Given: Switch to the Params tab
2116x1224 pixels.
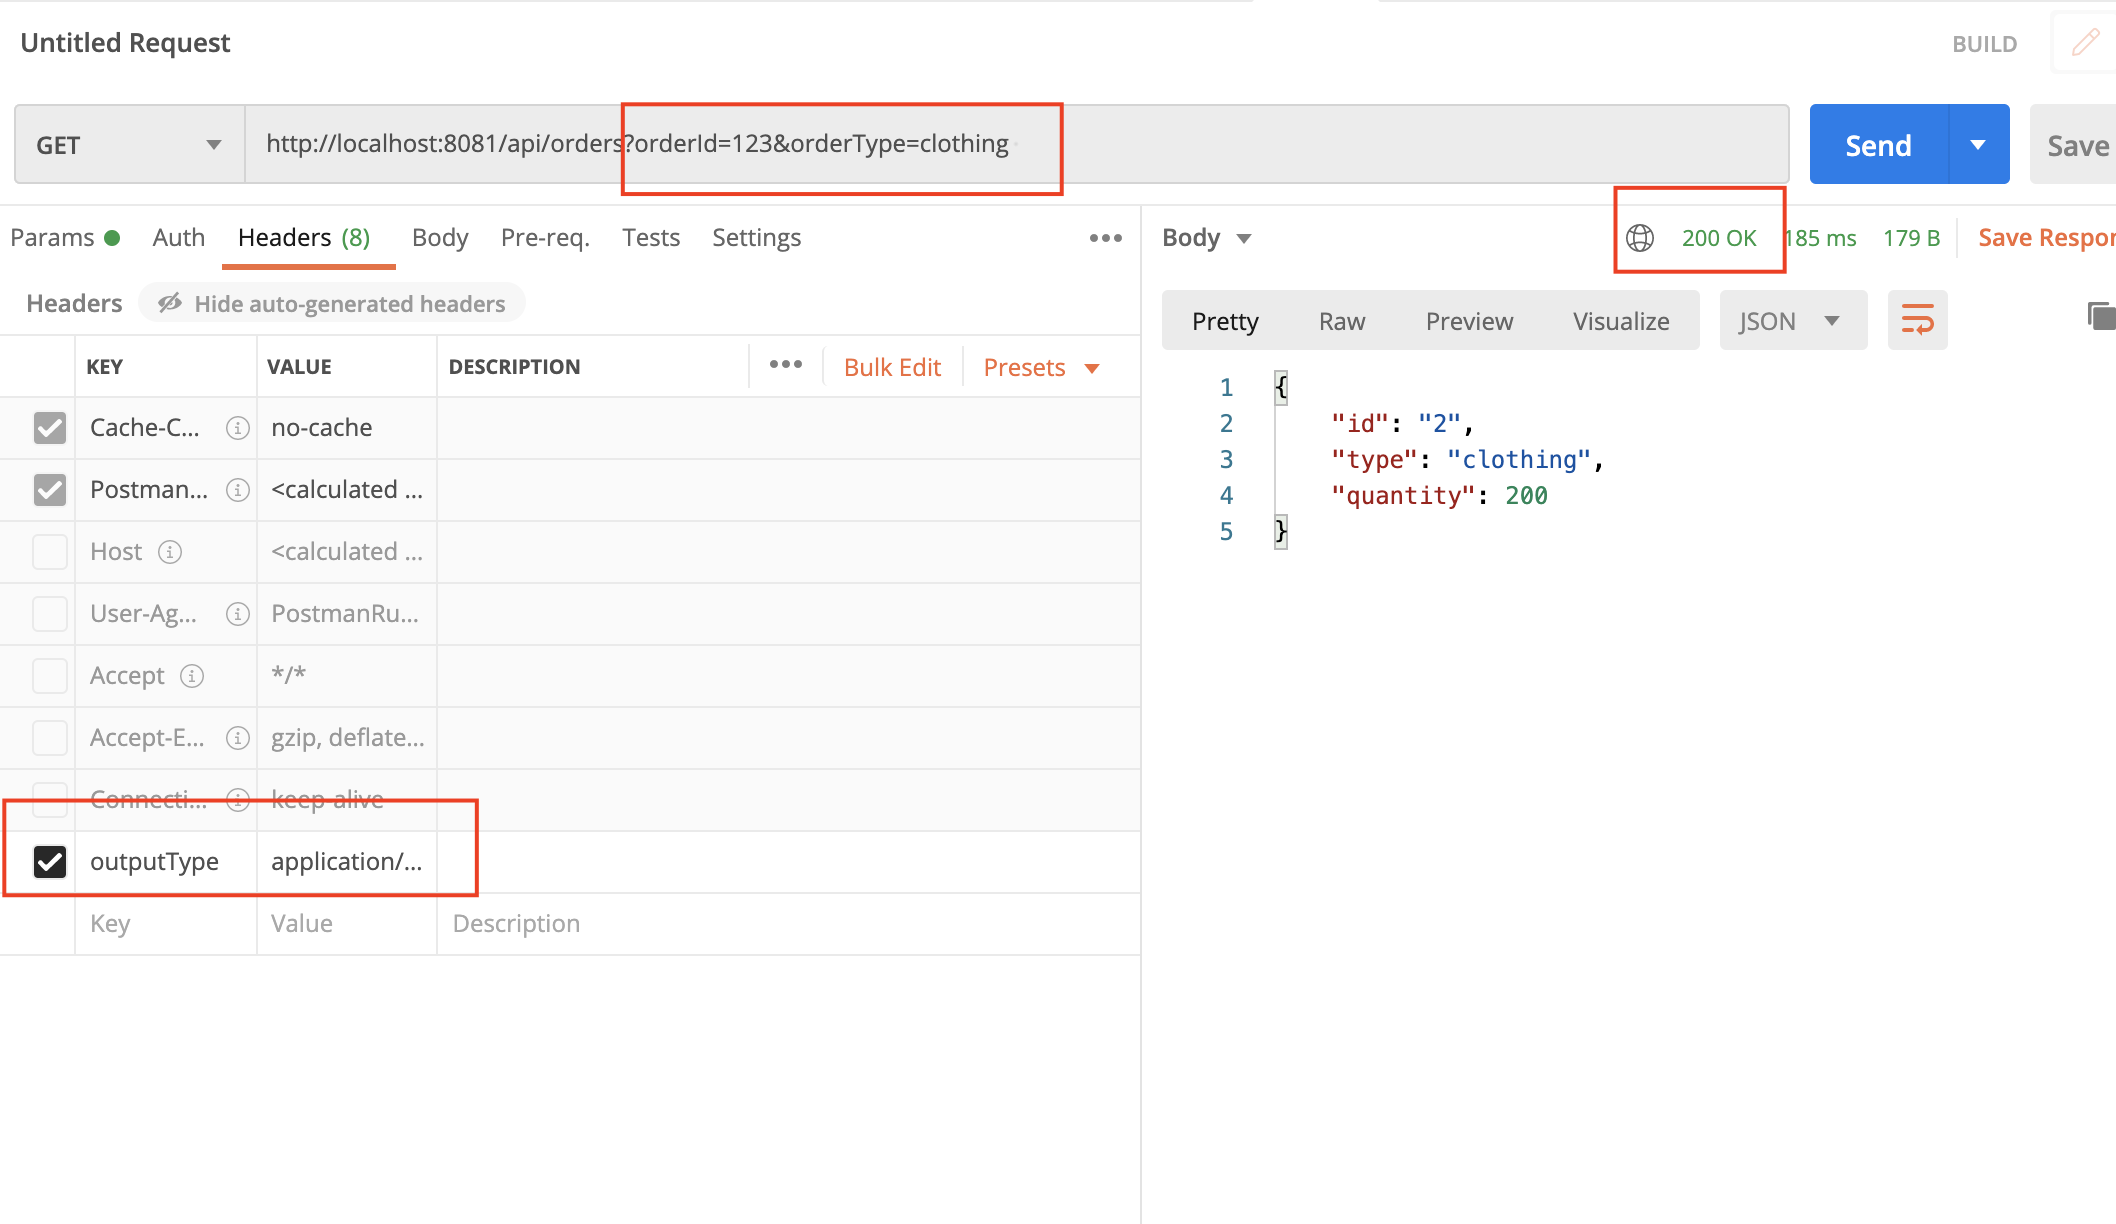Looking at the screenshot, I should [52, 238].
